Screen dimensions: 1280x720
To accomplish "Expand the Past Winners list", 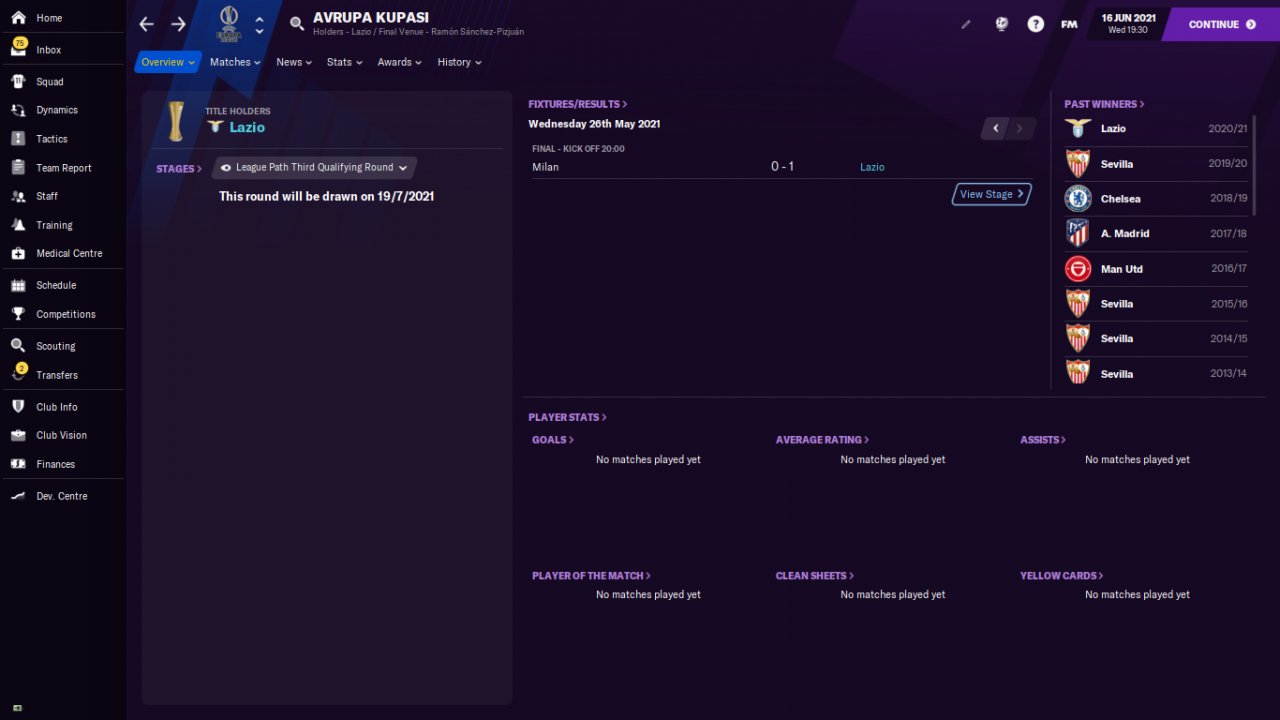I will click(x=1104, y=104).
